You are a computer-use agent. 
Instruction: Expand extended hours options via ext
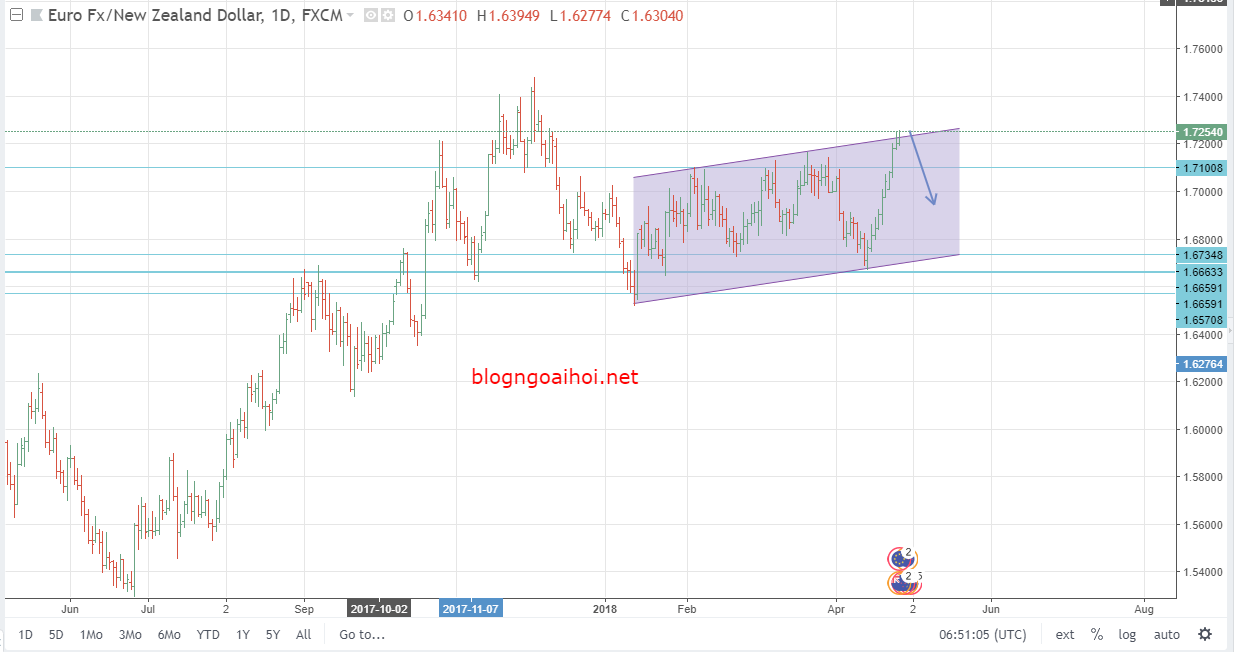[x=1064, y=634]
